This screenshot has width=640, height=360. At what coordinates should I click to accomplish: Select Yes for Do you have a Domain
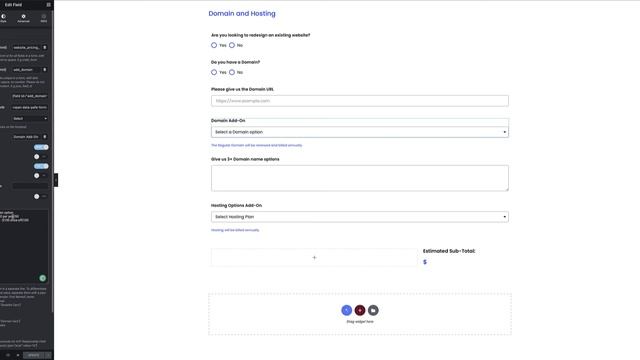(214, 72)
